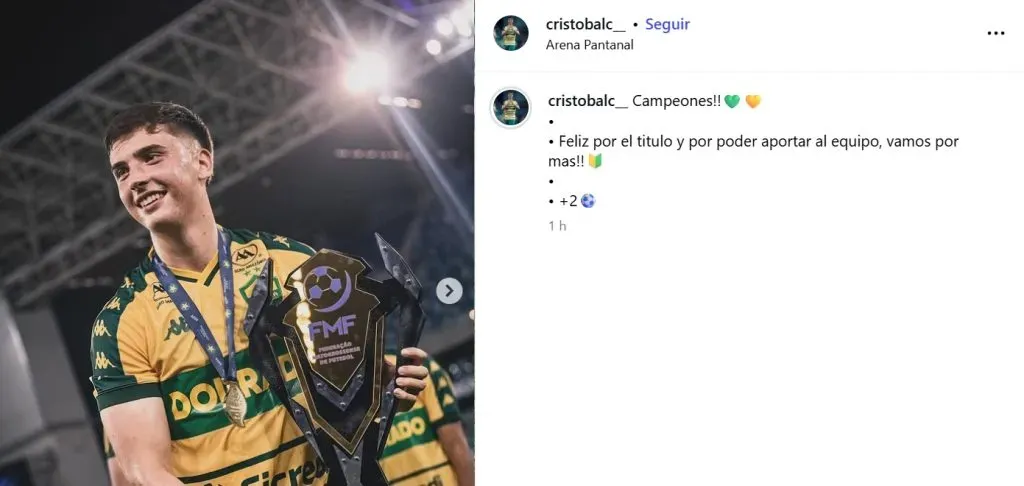Follow the account with the Seguir button
The height and width of the screenshot is (486, 1024).
(667, 24)
